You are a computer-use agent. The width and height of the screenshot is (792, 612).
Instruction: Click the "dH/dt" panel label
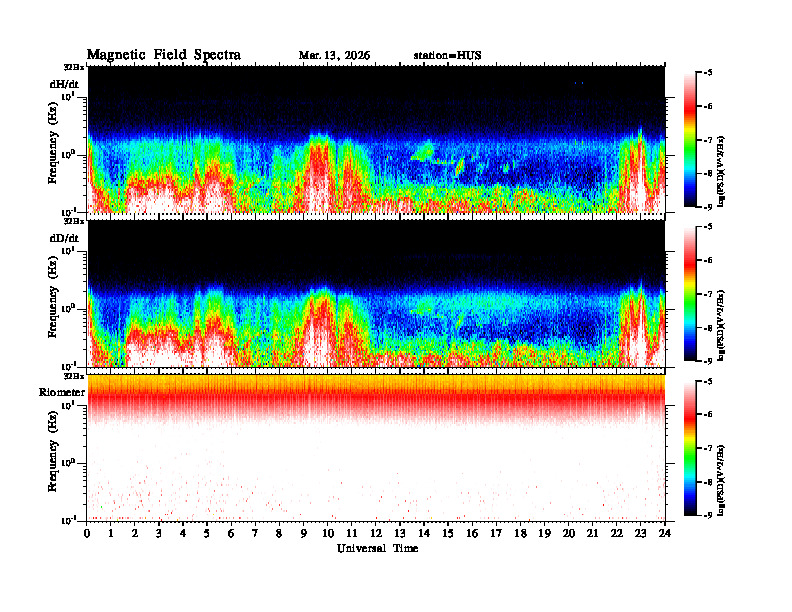(64, 84)
